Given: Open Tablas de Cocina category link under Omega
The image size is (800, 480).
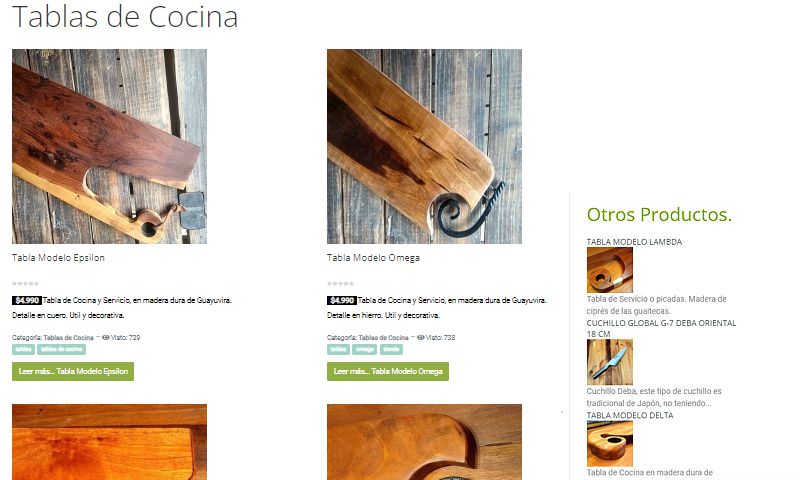Looking at the screenshot, I should coord(383,338).
